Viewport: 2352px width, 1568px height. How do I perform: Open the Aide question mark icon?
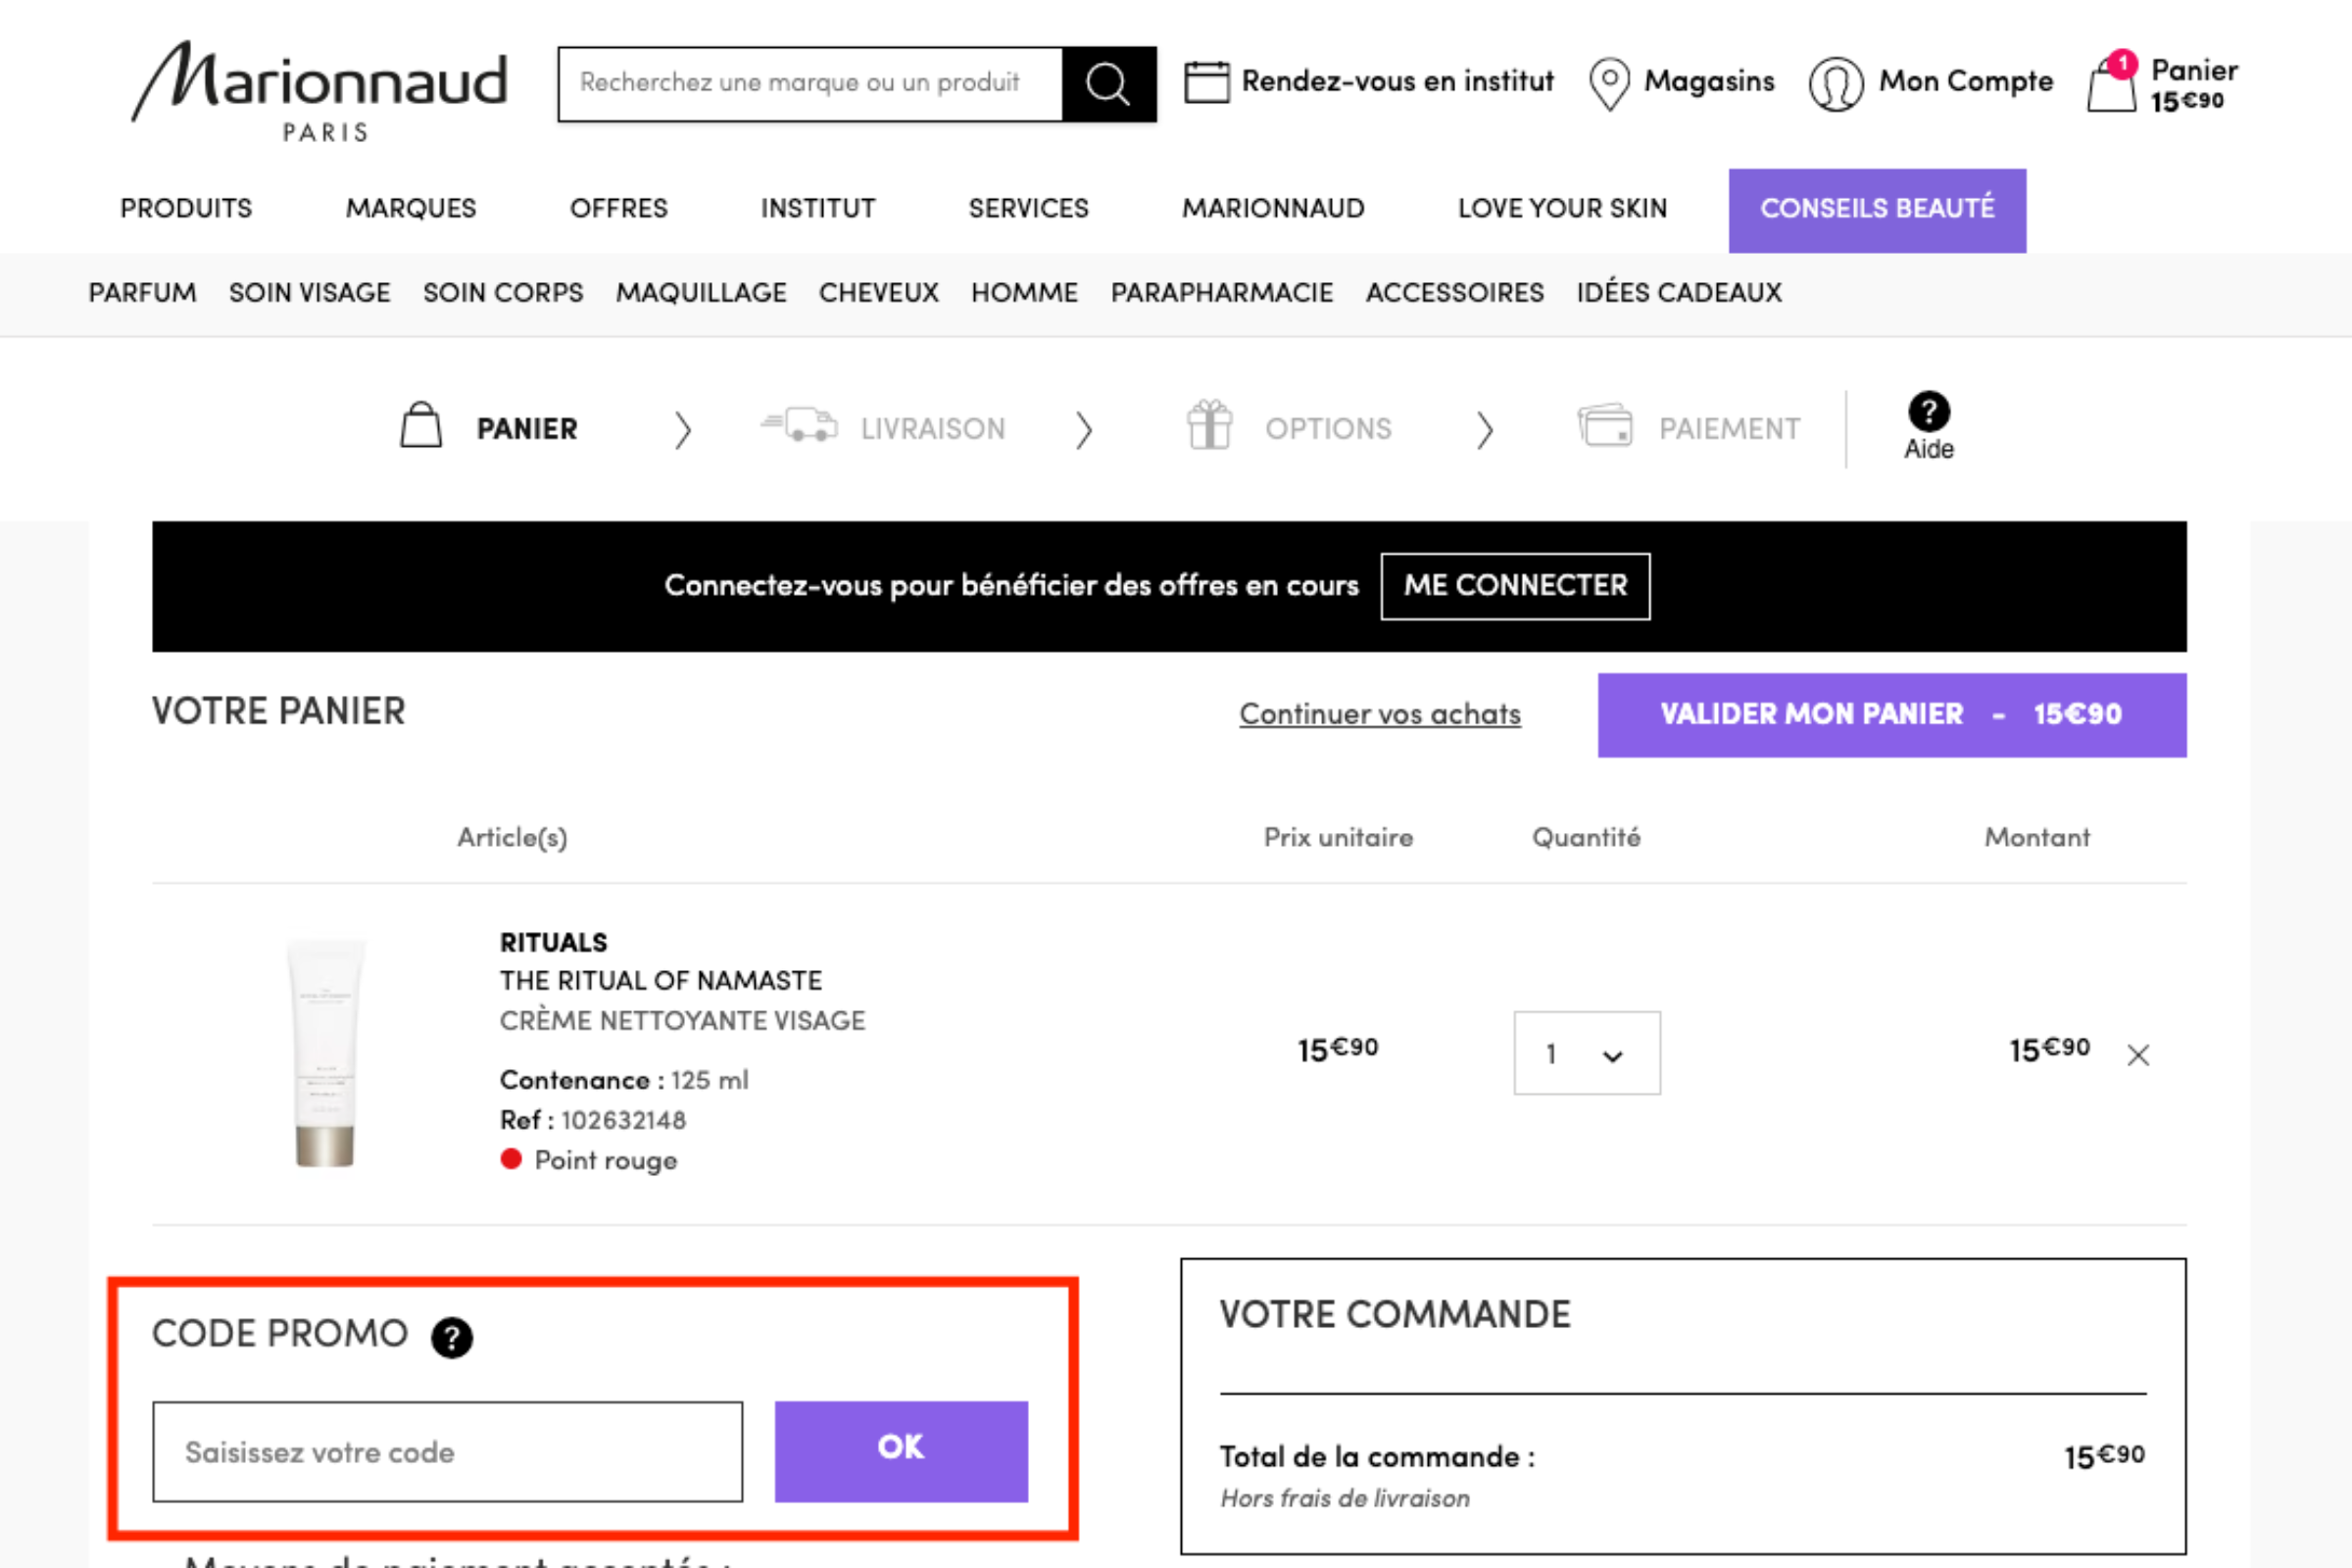pyautogui.click(x=1928, y=411)
